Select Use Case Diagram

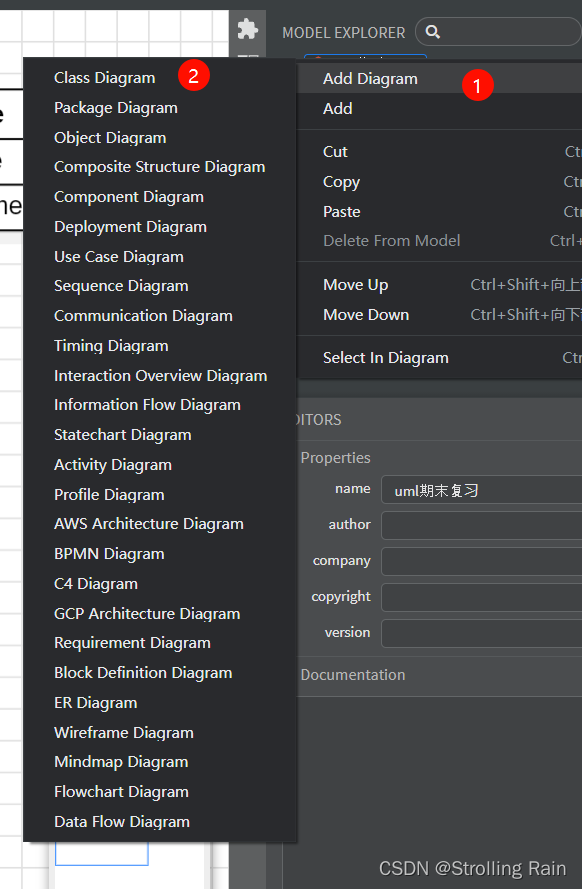[x=118, y=256]
